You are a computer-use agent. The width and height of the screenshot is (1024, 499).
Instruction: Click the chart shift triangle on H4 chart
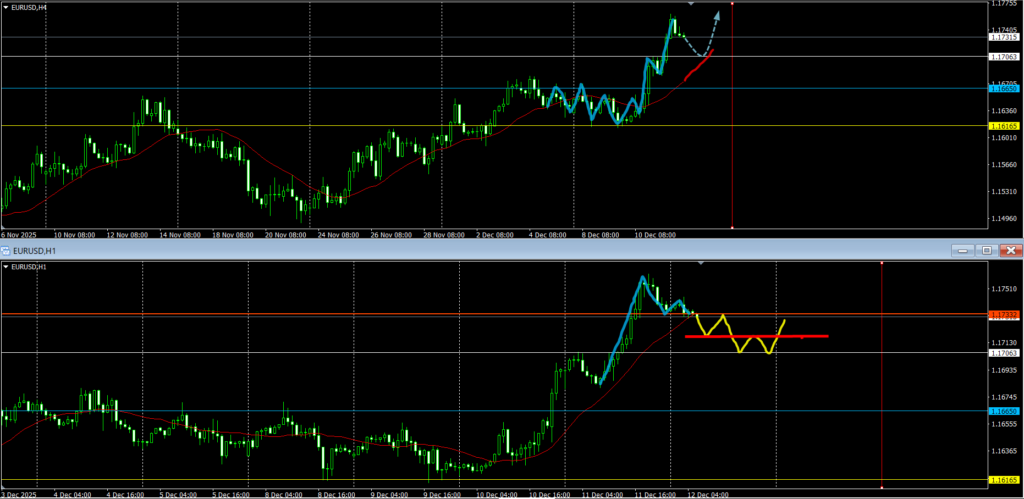pos(691,4)
